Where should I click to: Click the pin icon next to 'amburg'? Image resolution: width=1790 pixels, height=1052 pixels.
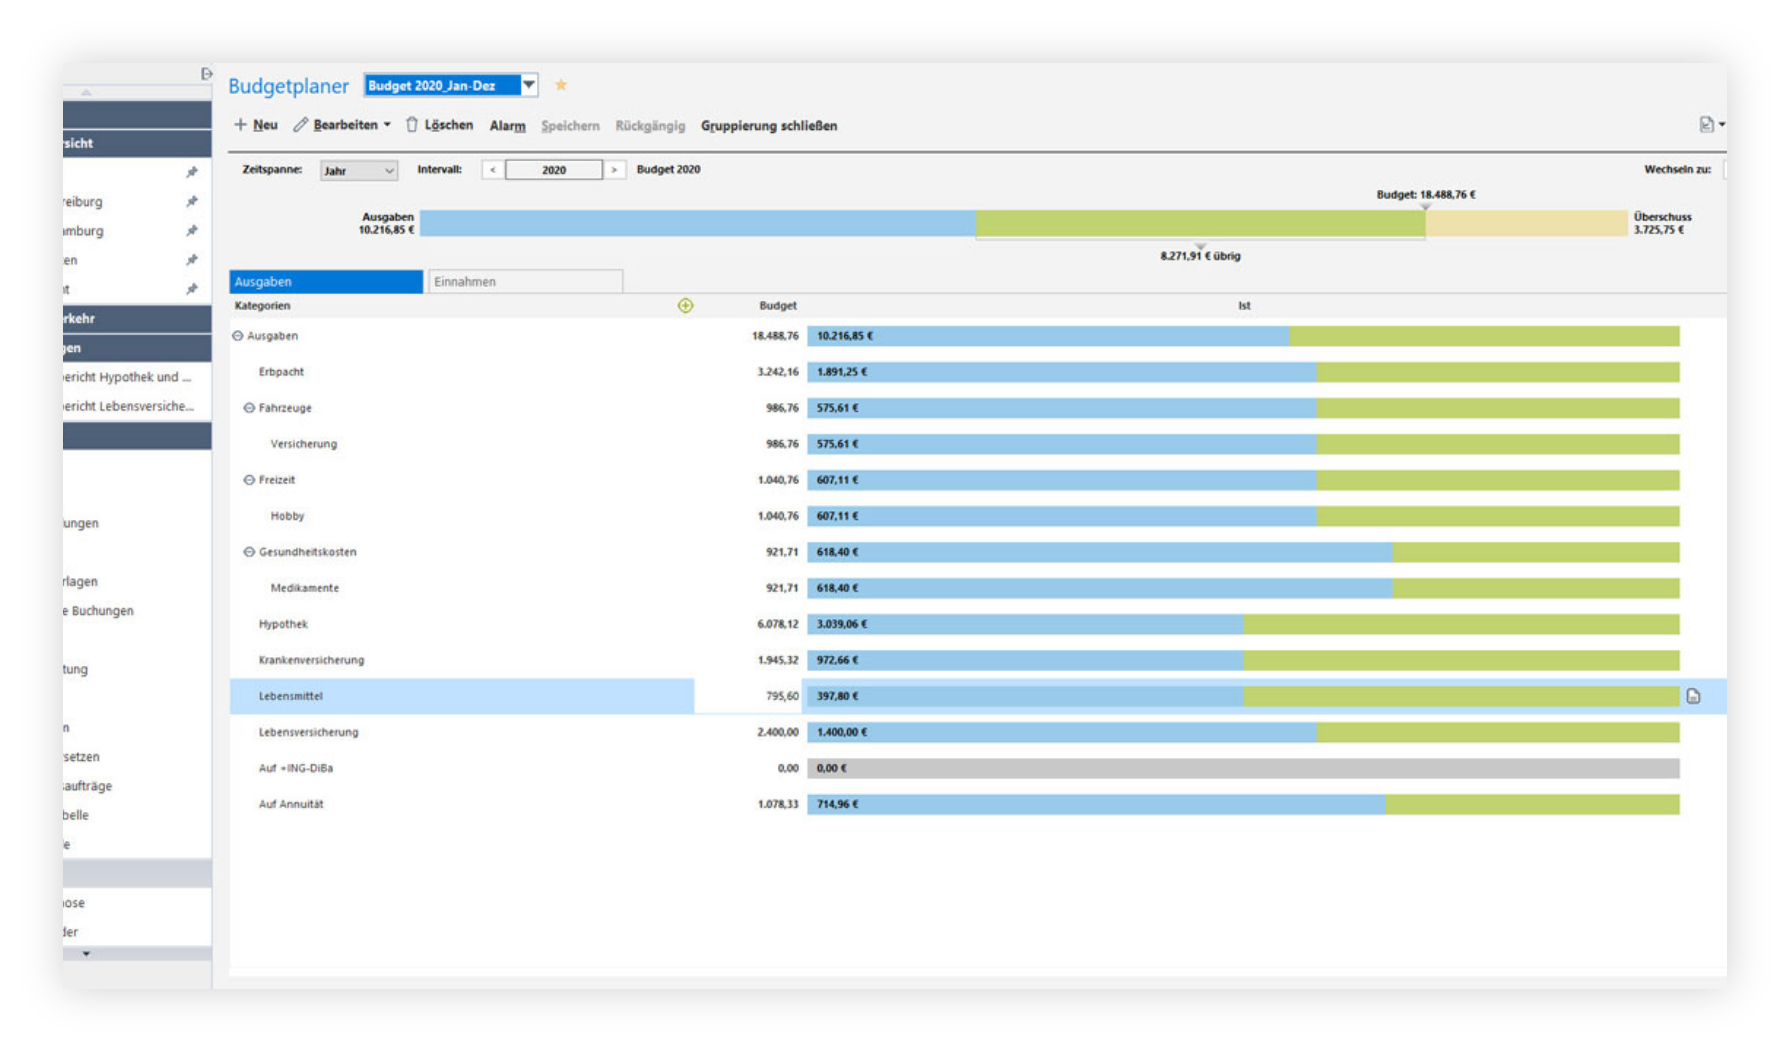191,231
